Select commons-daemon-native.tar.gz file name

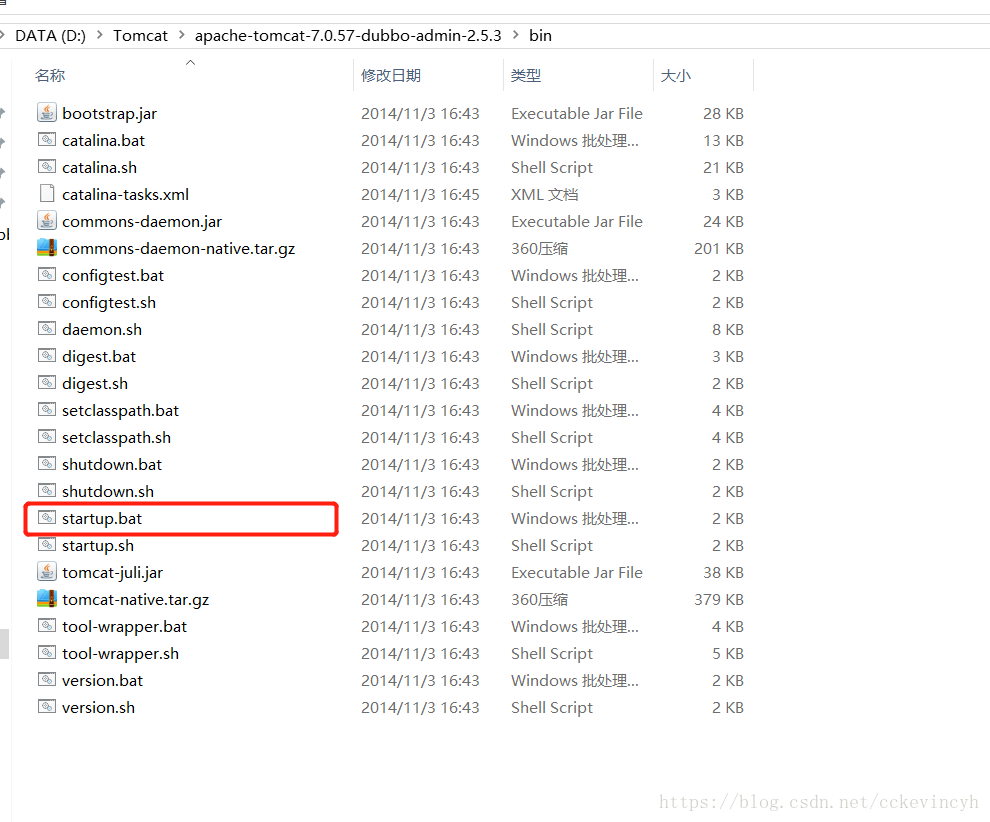pos(179,249)
